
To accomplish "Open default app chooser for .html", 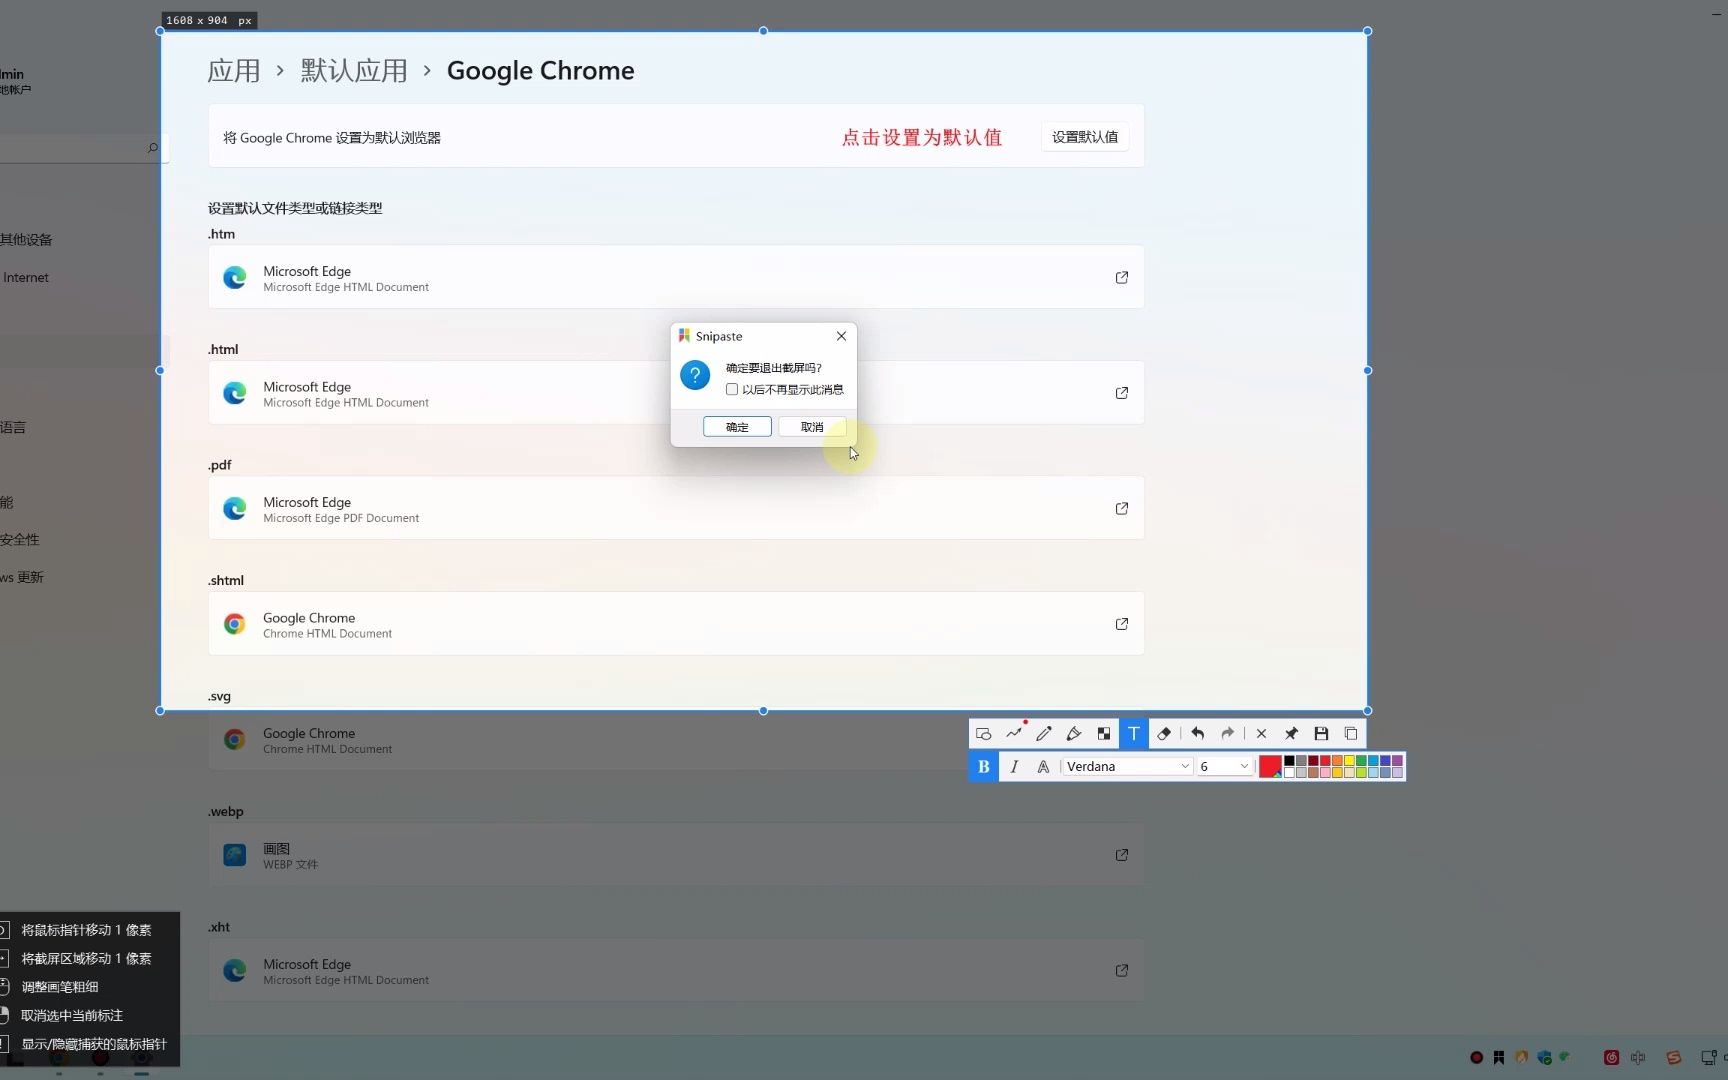I will point(1122,393).
